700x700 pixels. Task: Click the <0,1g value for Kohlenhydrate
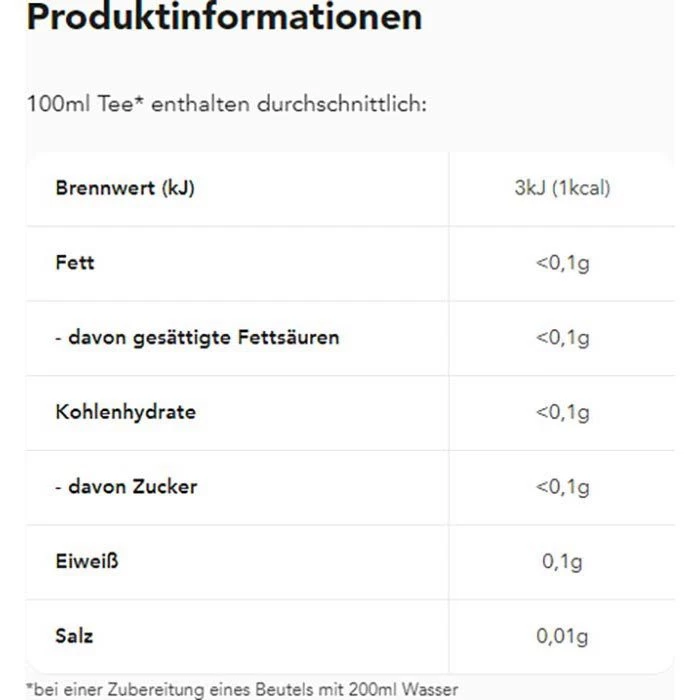562,412
